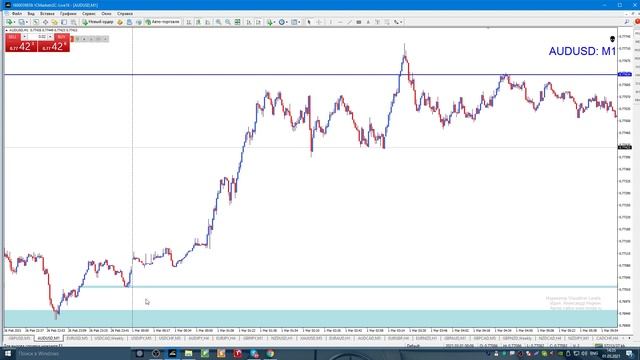
Task: Expand the indicators dropdown arrow
Action: pos(275,22)
